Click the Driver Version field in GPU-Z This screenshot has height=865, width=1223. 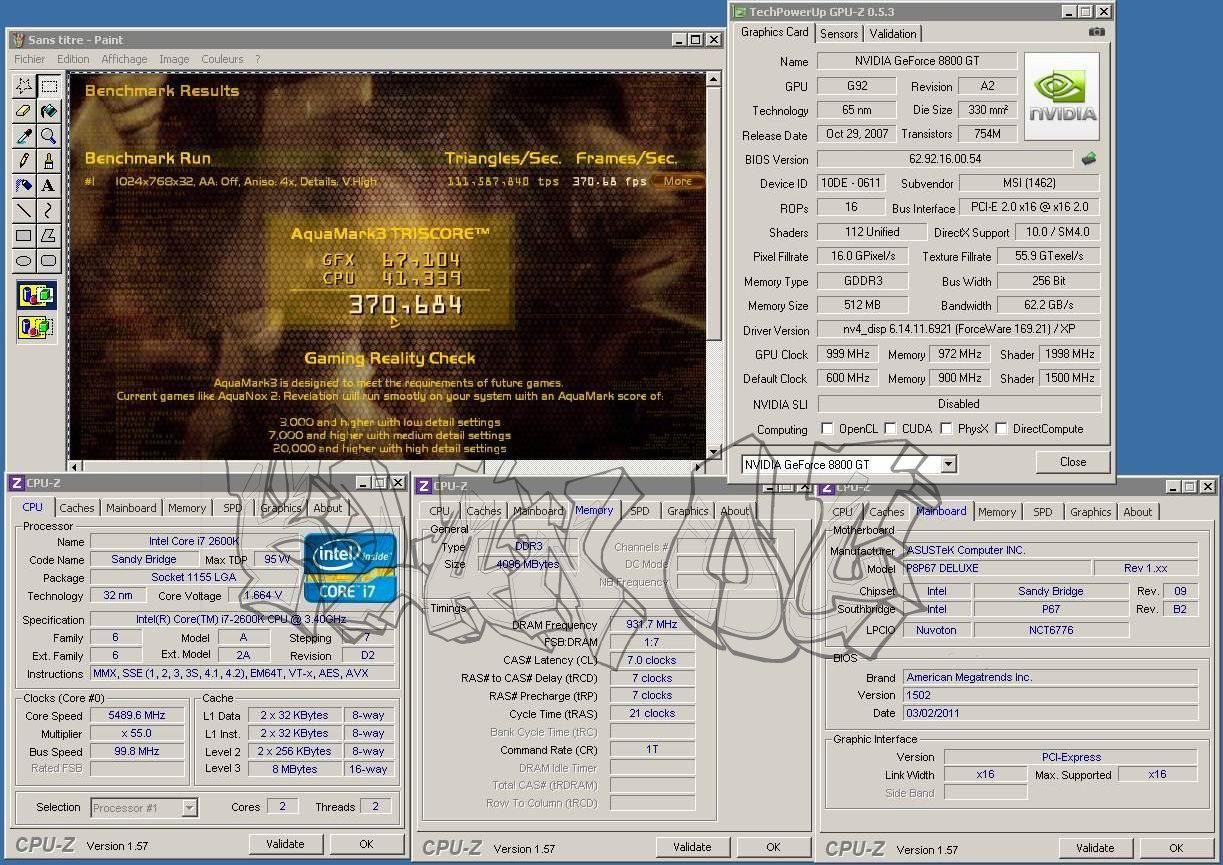pyautogui.click(x=959, y=330)
